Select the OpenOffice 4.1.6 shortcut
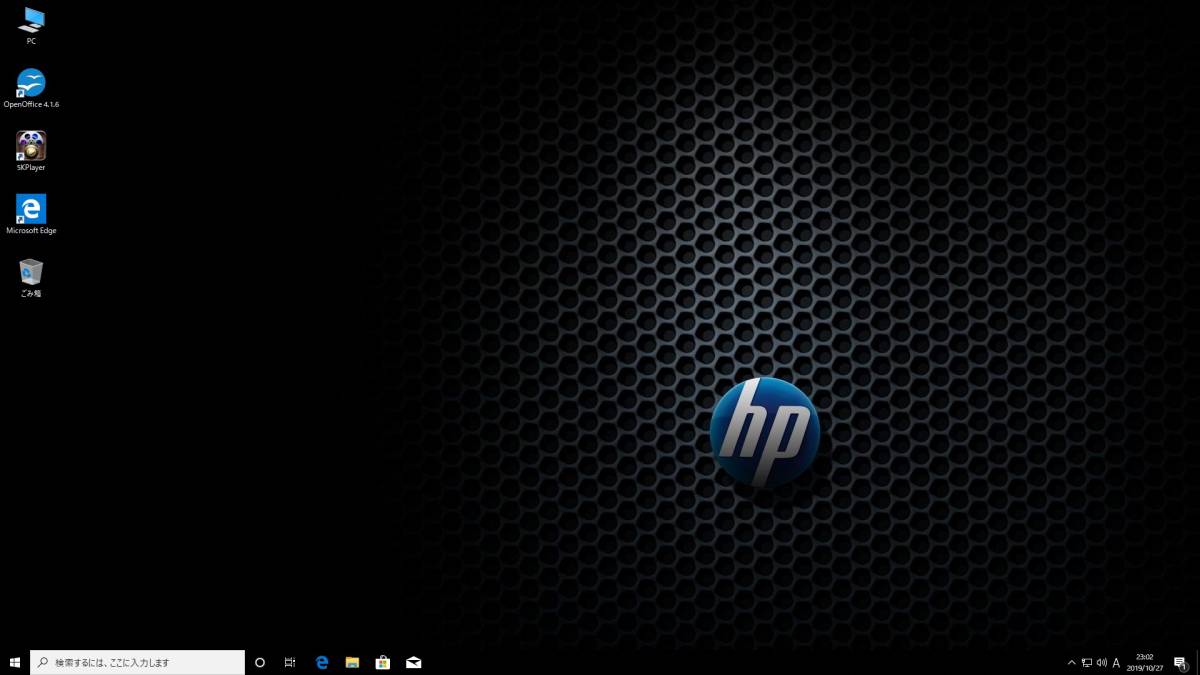The image size is (1200, 675). (31, 88)
